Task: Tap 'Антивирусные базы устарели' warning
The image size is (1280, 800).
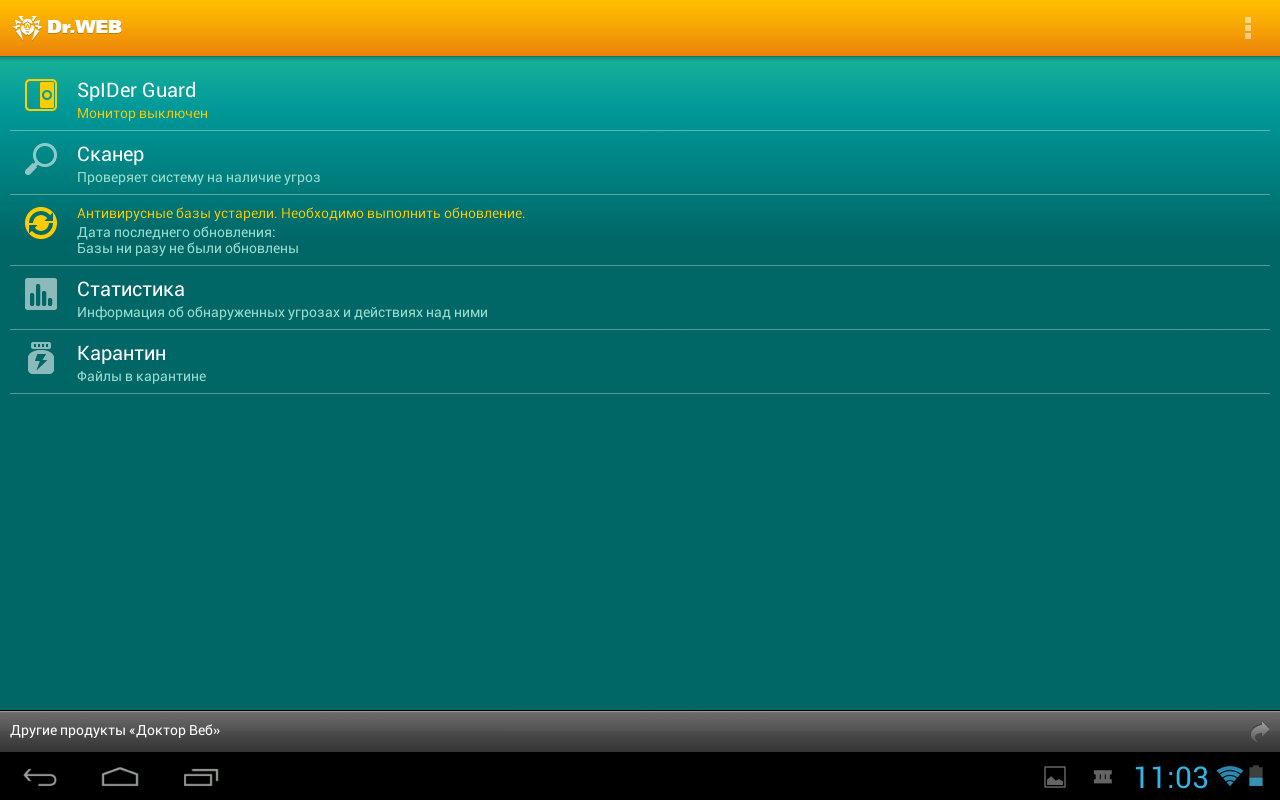Action: click(x=301, y=214)
